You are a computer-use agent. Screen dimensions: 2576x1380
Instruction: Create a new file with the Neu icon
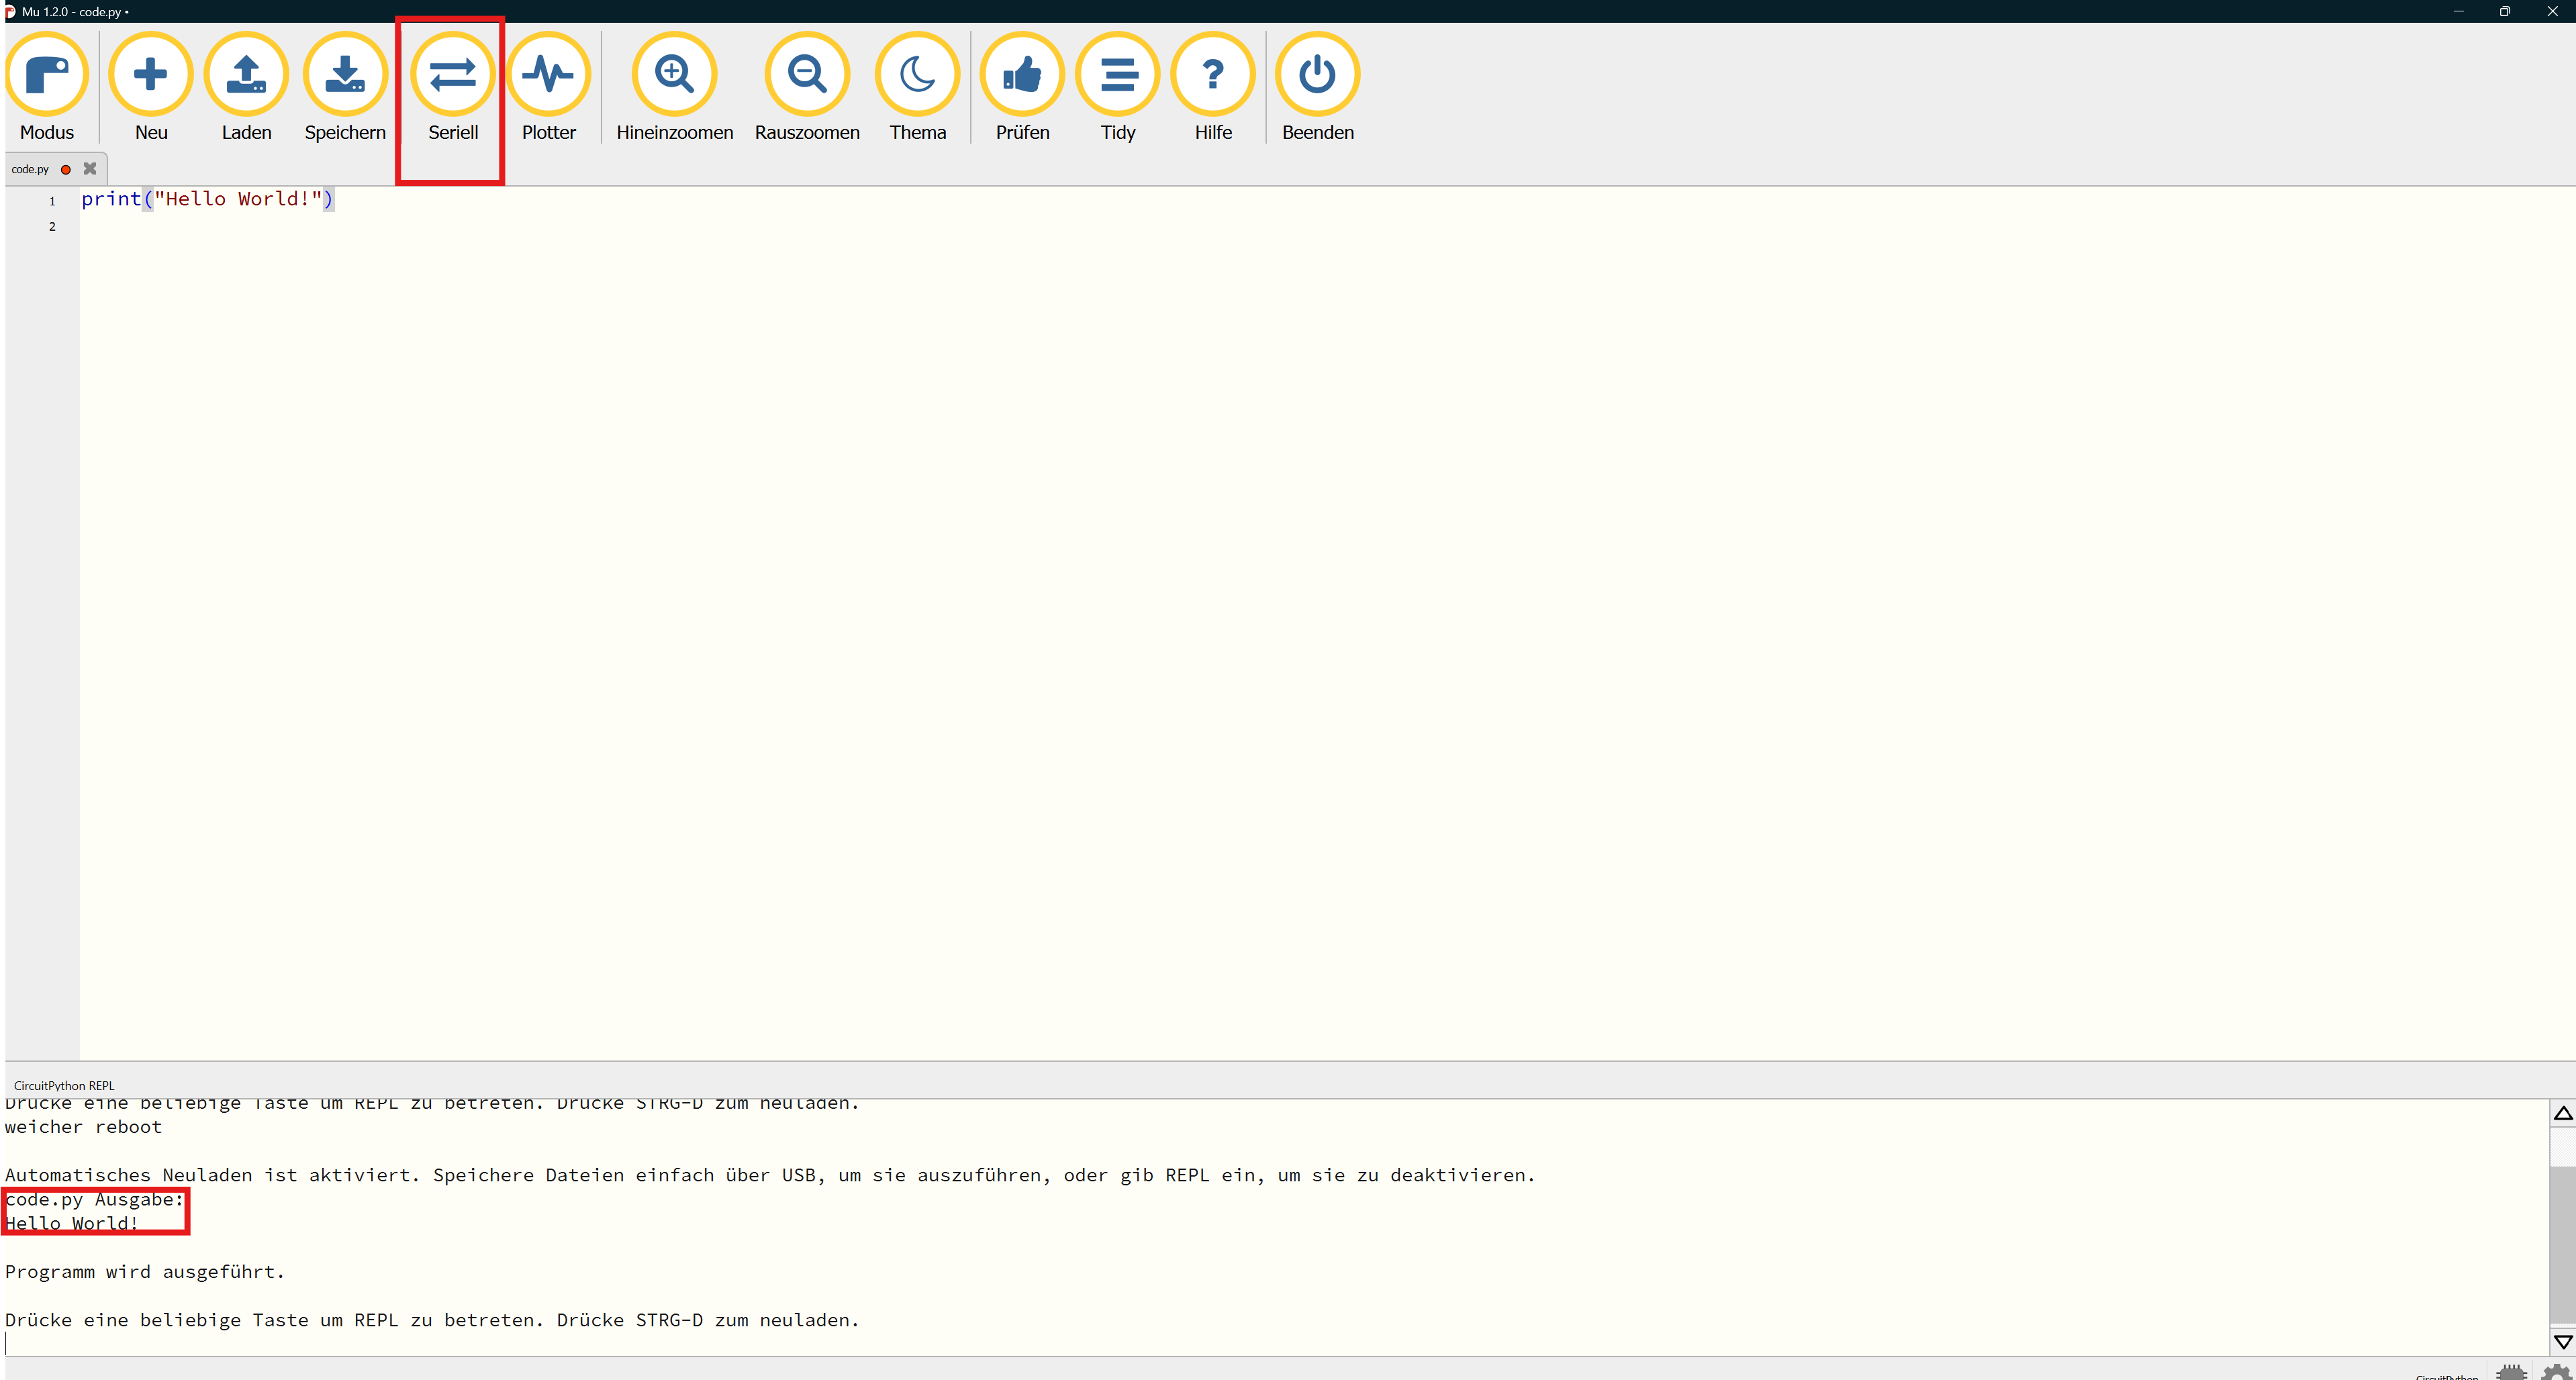click(151, 75)
